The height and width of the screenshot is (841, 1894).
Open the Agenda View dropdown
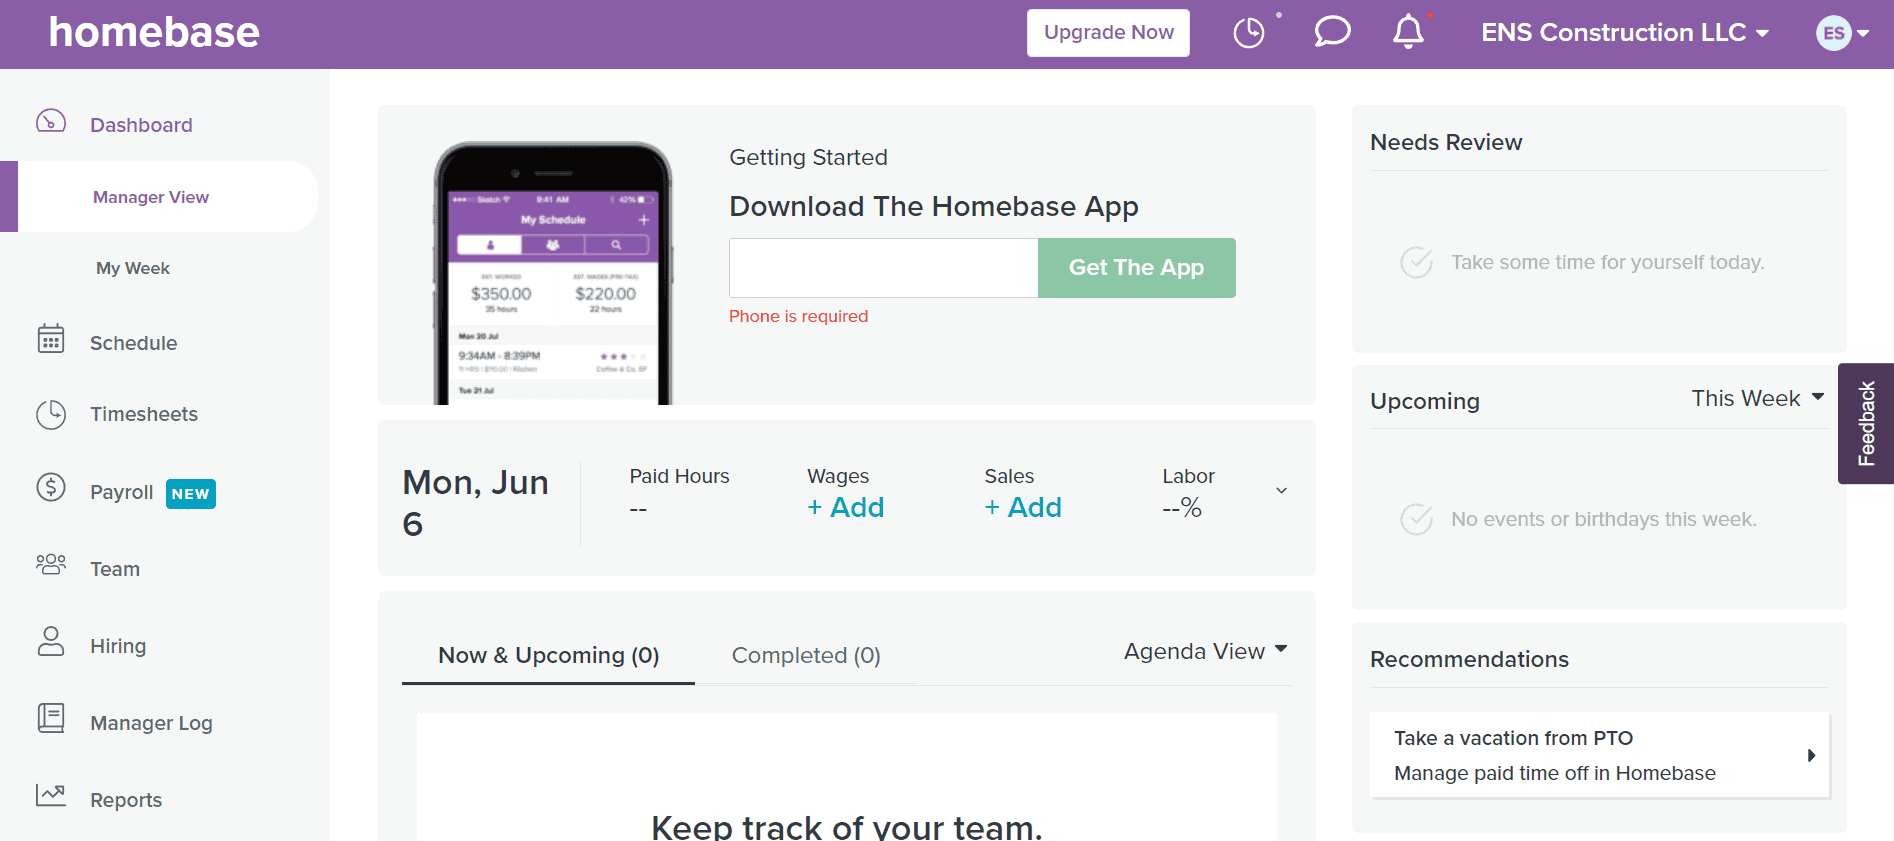pos(1205,651)
